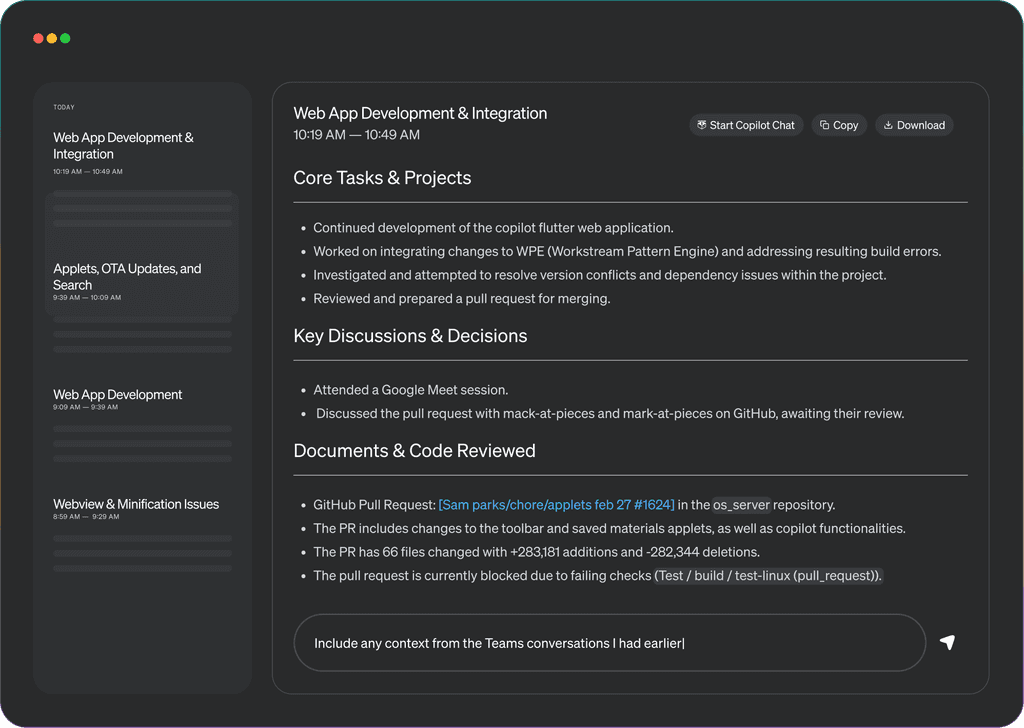
Task: Copy the summary using the Copy button
Action: (839, 125)
